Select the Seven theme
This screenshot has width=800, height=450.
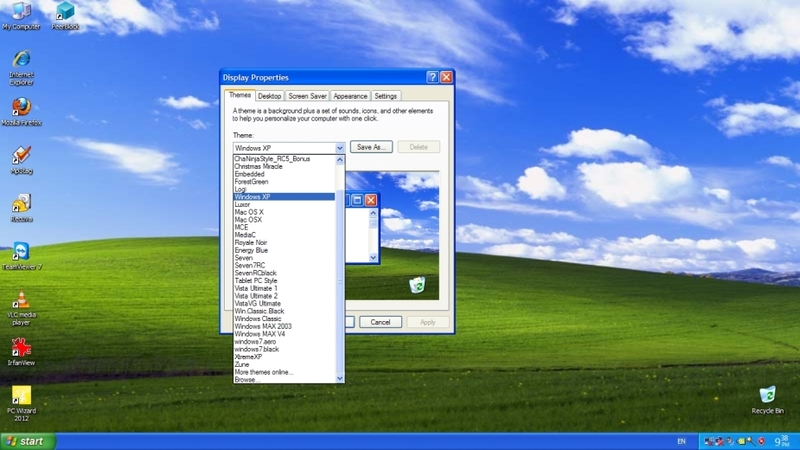point(284,258)
